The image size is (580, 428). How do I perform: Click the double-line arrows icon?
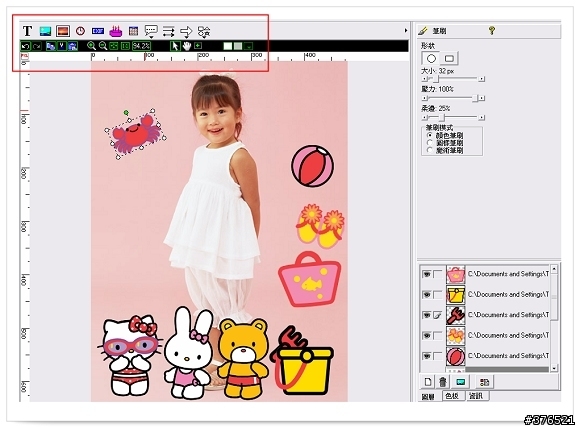[168, 31]
